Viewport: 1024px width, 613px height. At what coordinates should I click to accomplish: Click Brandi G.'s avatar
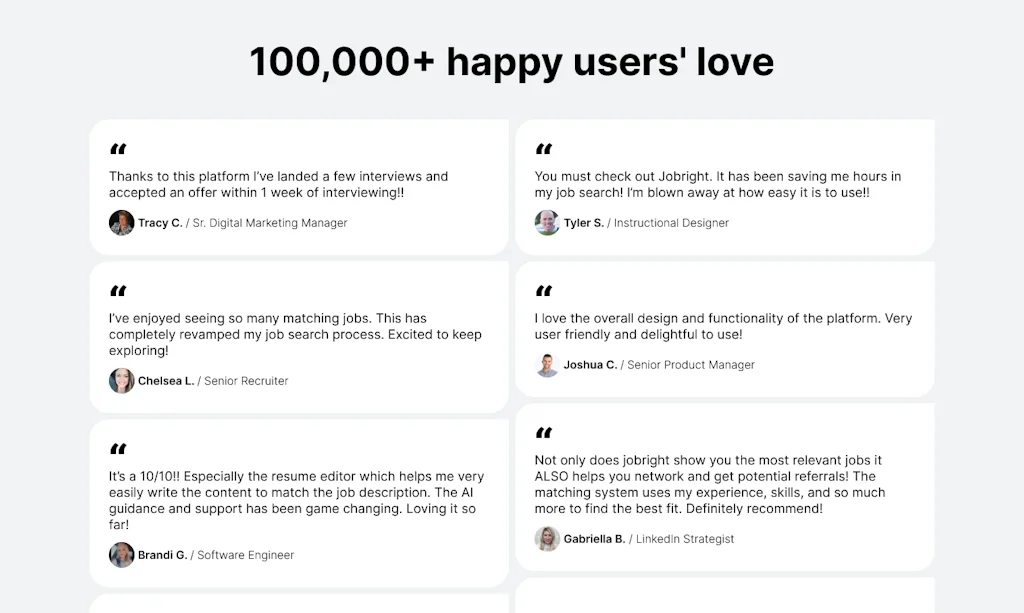pos(121,555)
